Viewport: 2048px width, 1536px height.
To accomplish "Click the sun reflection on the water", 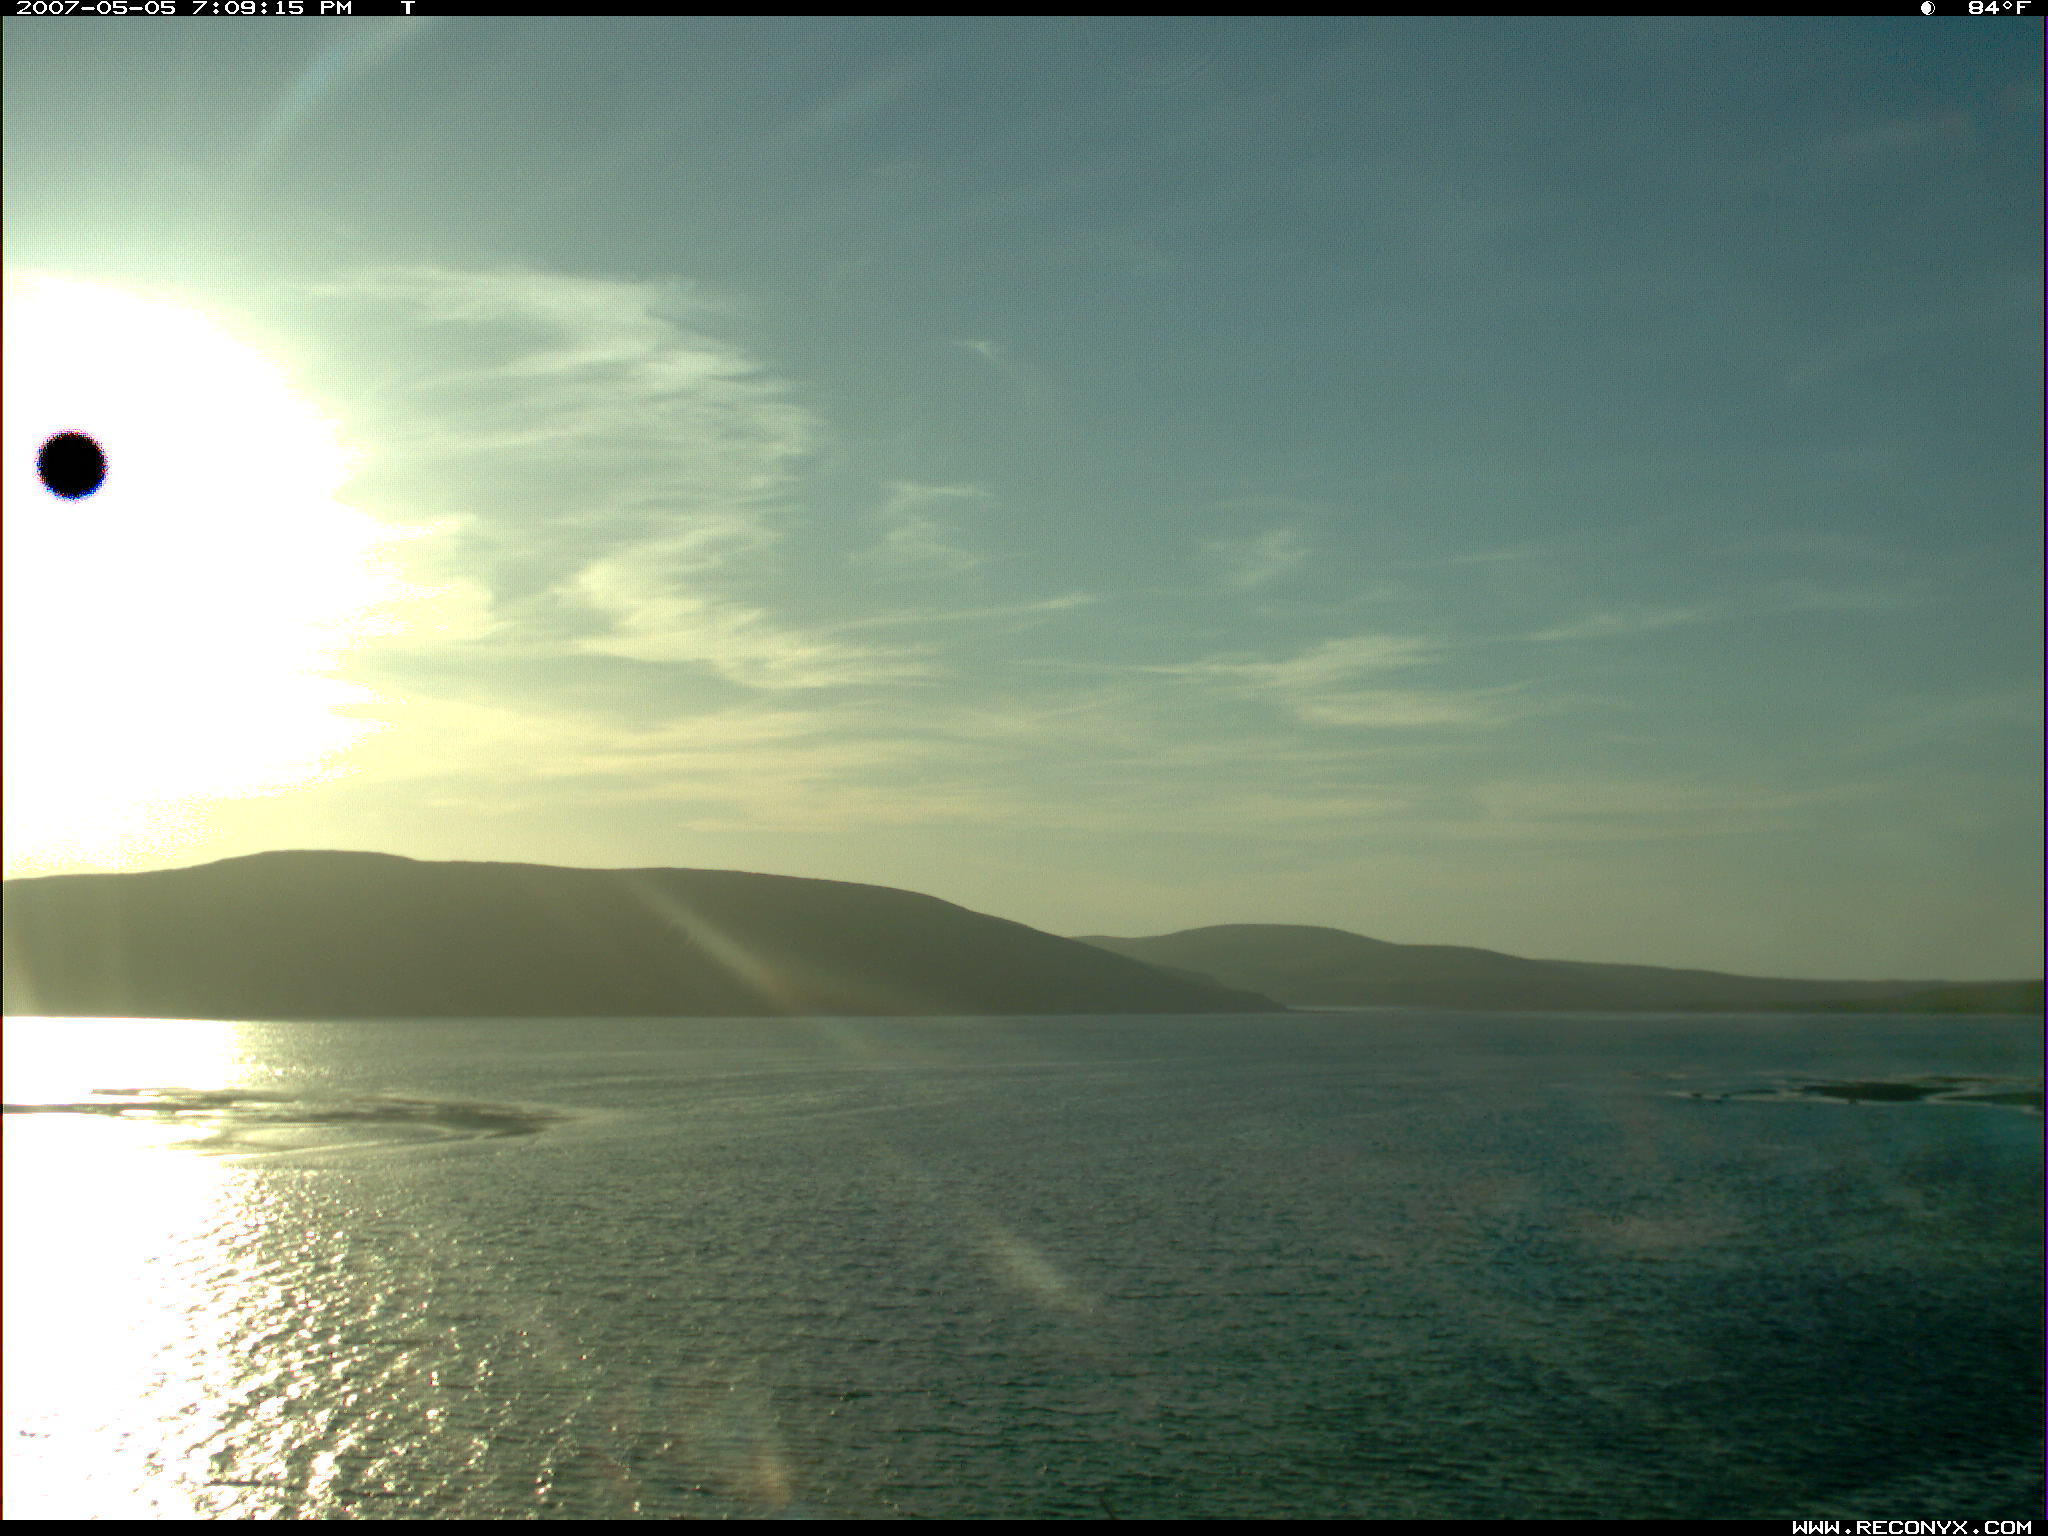I will click(100, 1300).
